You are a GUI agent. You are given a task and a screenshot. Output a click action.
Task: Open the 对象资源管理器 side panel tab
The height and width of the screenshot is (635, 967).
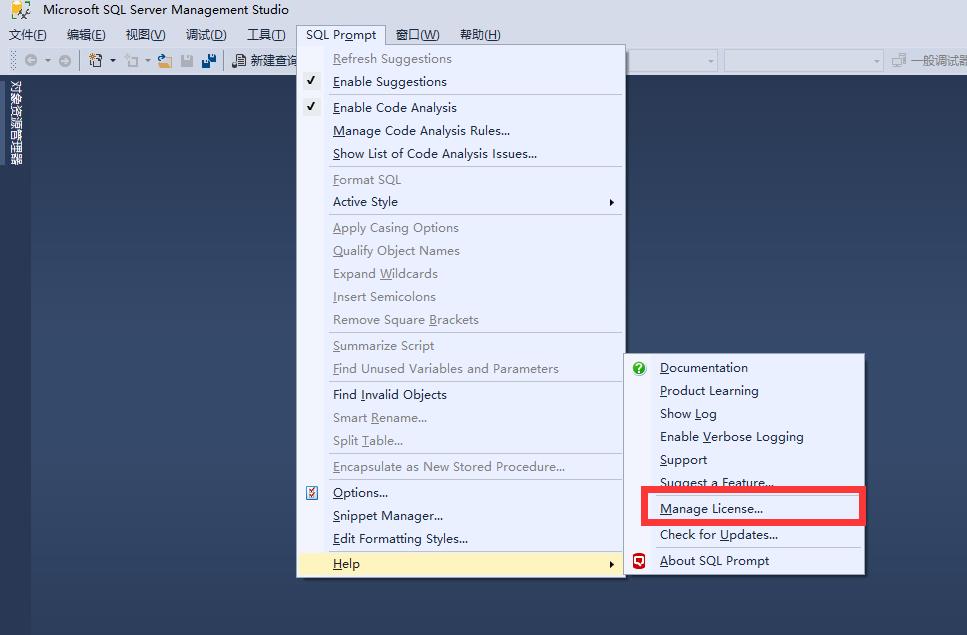click(15, 122)
